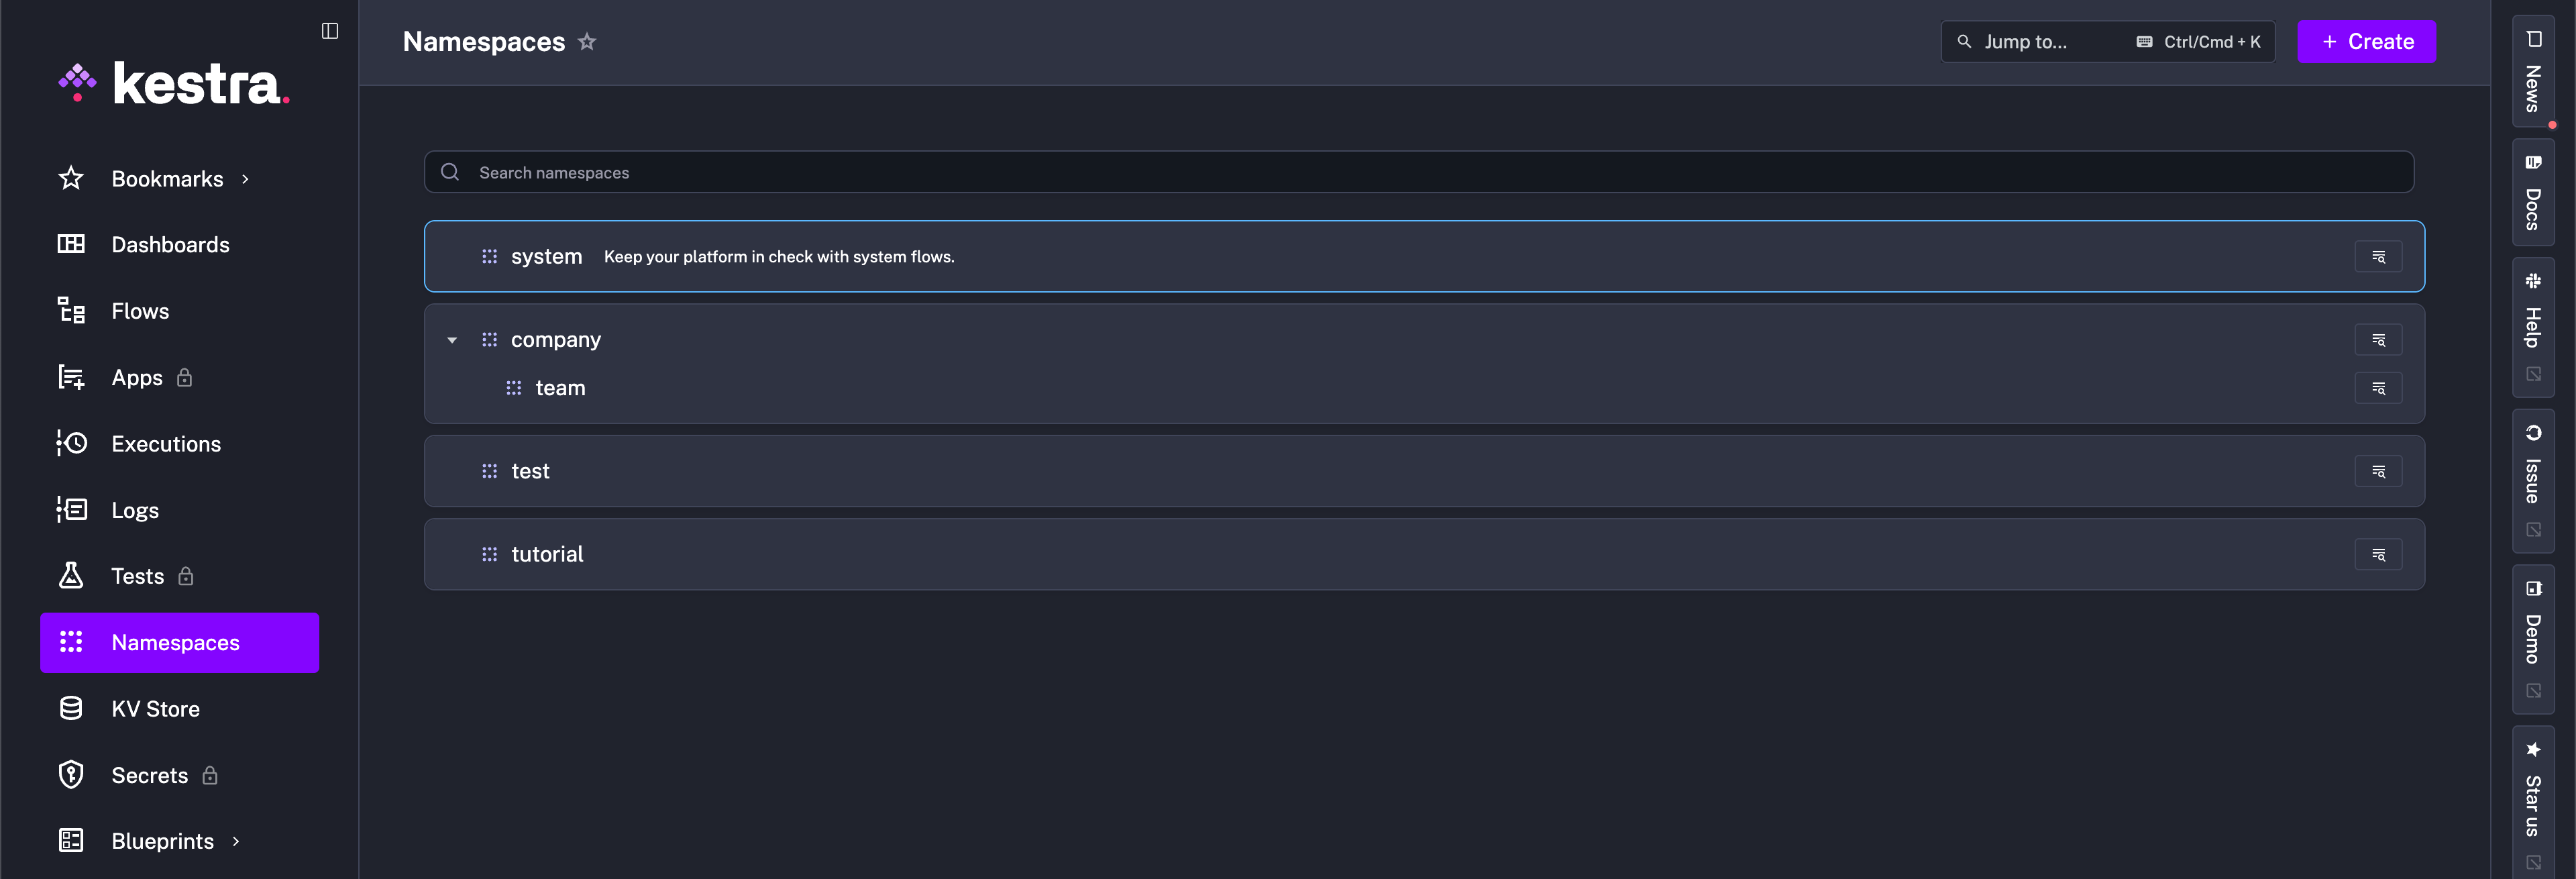Viewport: 2576px width, 879px height.
Task: Open flow search for the tutorial namespace
Action: pos(2379,553)
